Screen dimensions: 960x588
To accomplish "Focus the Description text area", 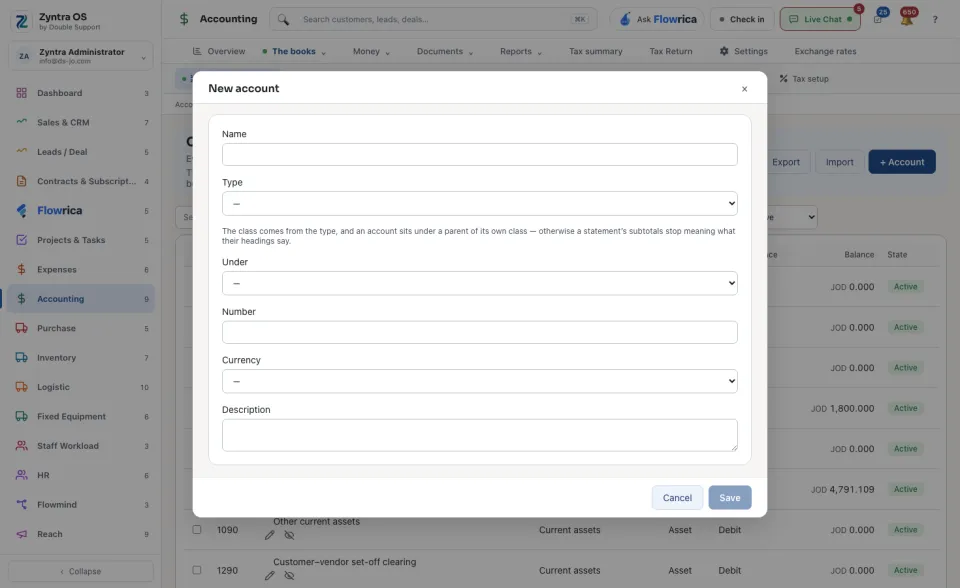I will pyautogui.click(x=479, y=435).
